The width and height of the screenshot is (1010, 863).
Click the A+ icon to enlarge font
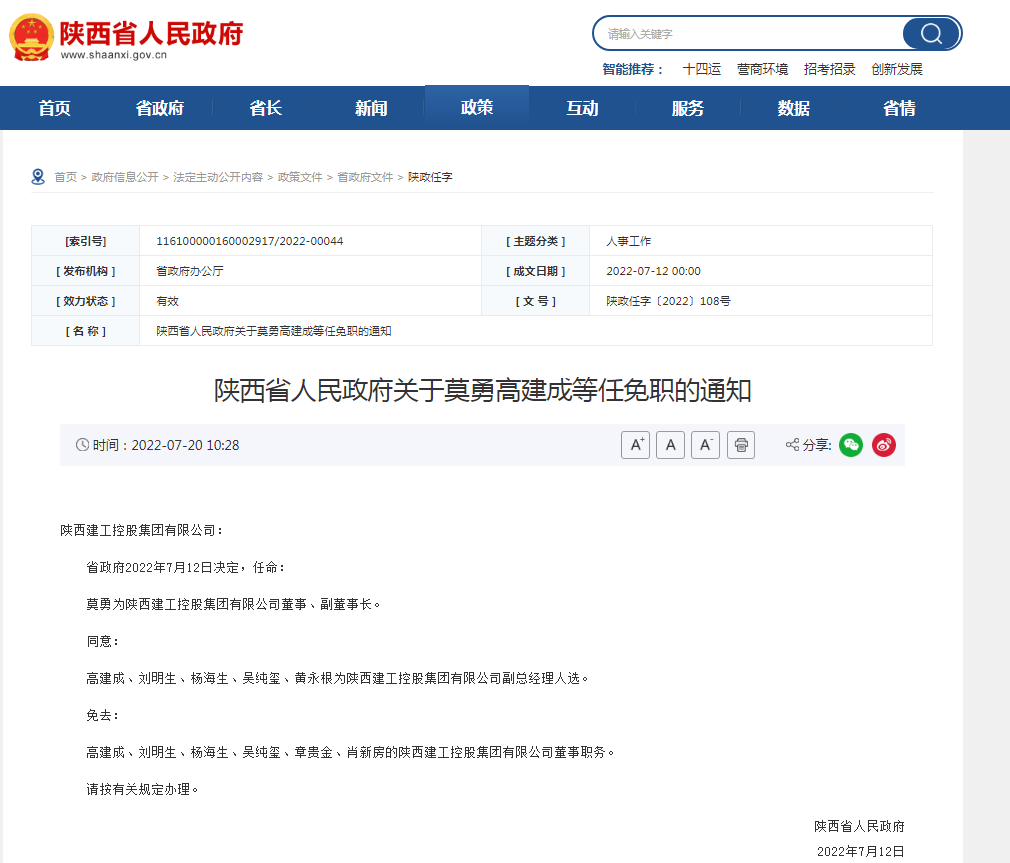(635, 444)
